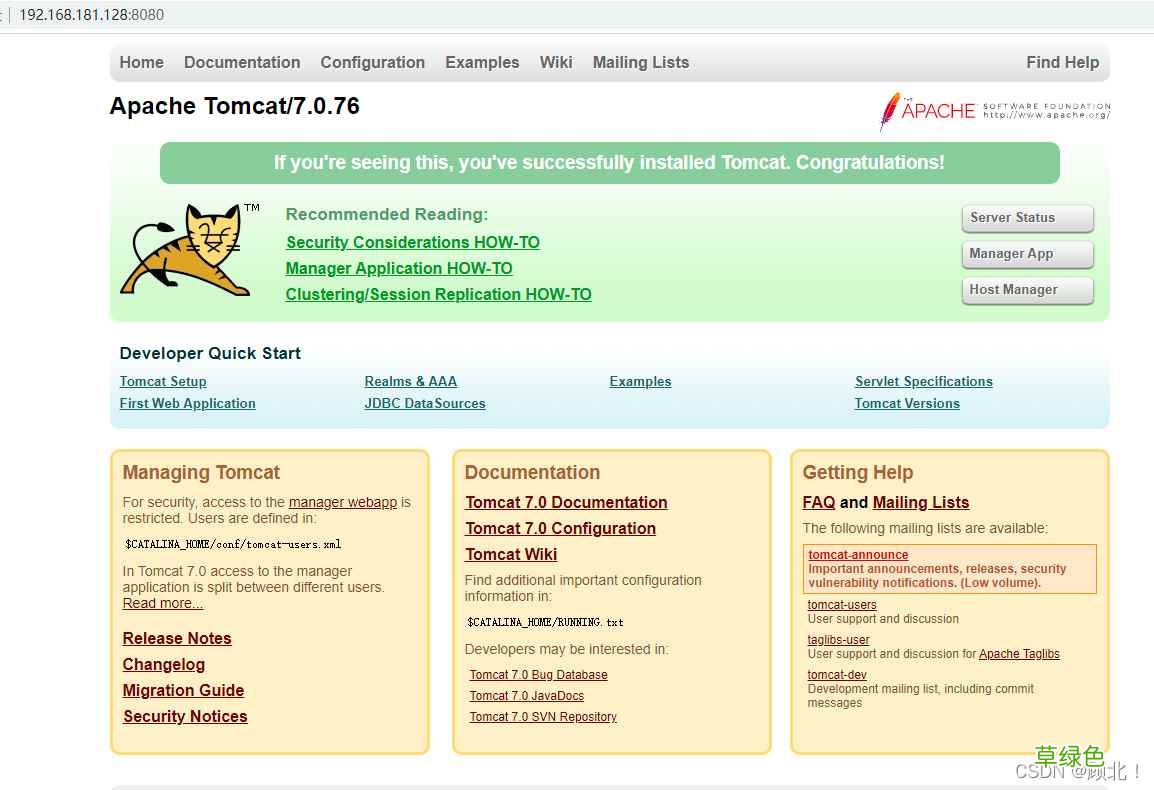Open Tomcat 7.0 Documentation link
This screenshot has width=1154, height=790.
coord(566,502)
